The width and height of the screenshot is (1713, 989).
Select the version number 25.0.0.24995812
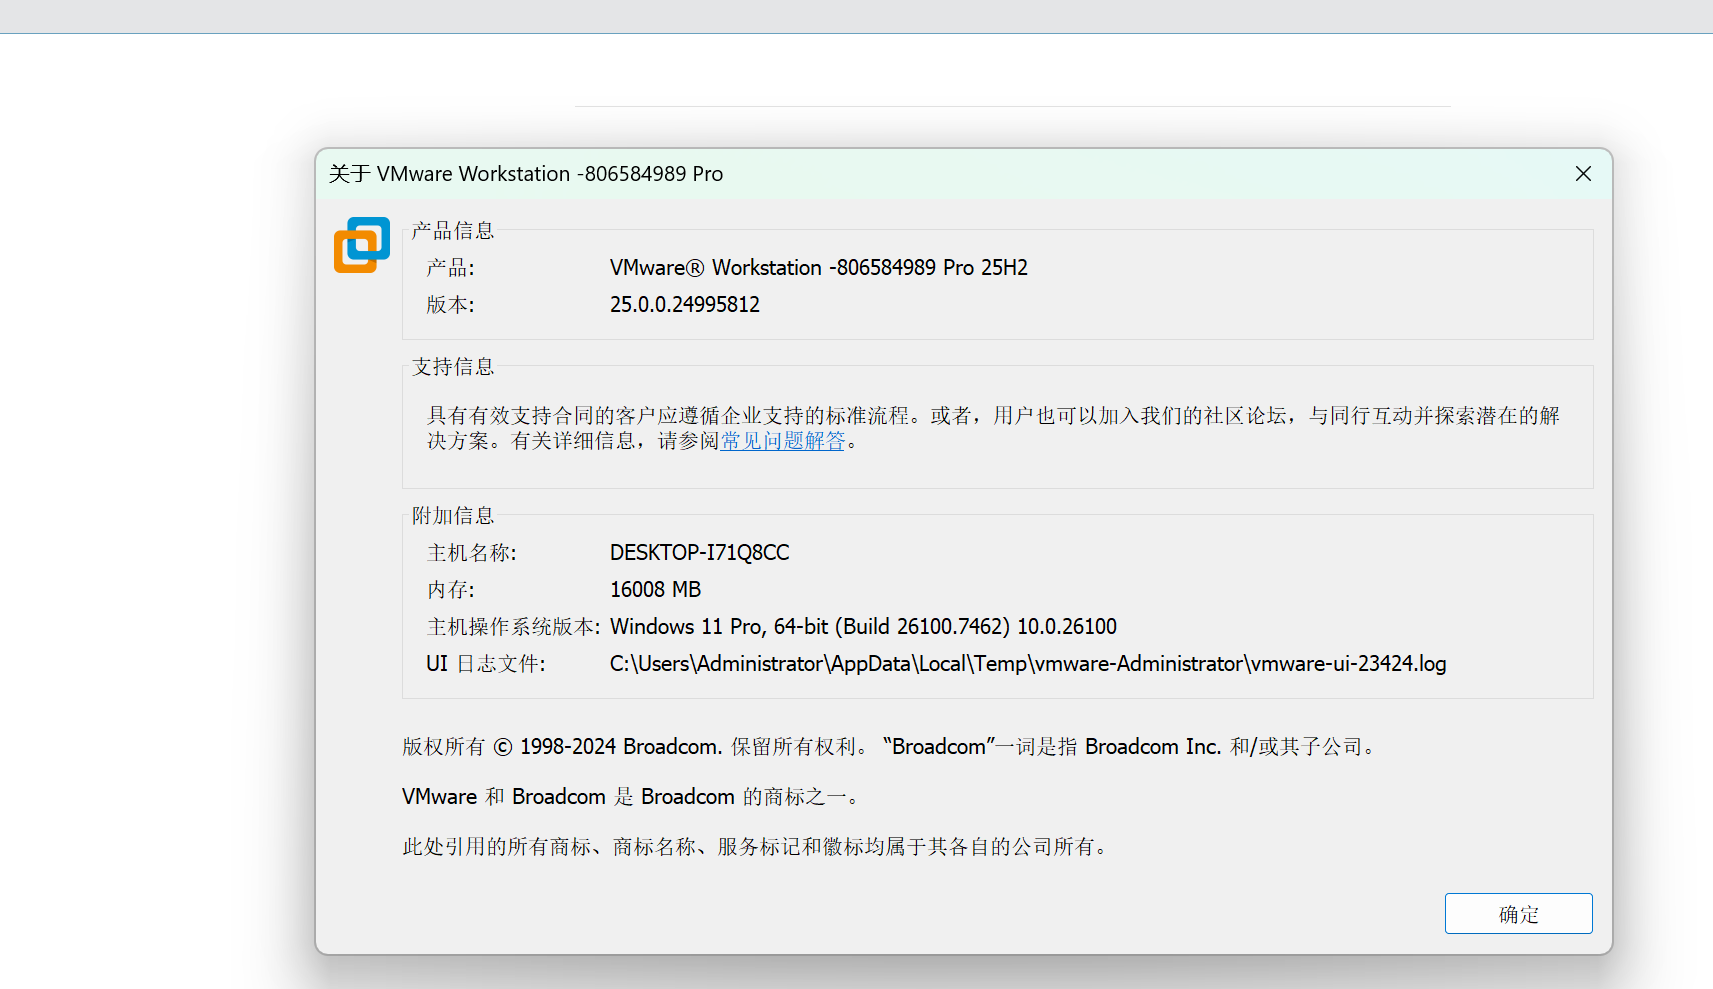coord(685,304)
